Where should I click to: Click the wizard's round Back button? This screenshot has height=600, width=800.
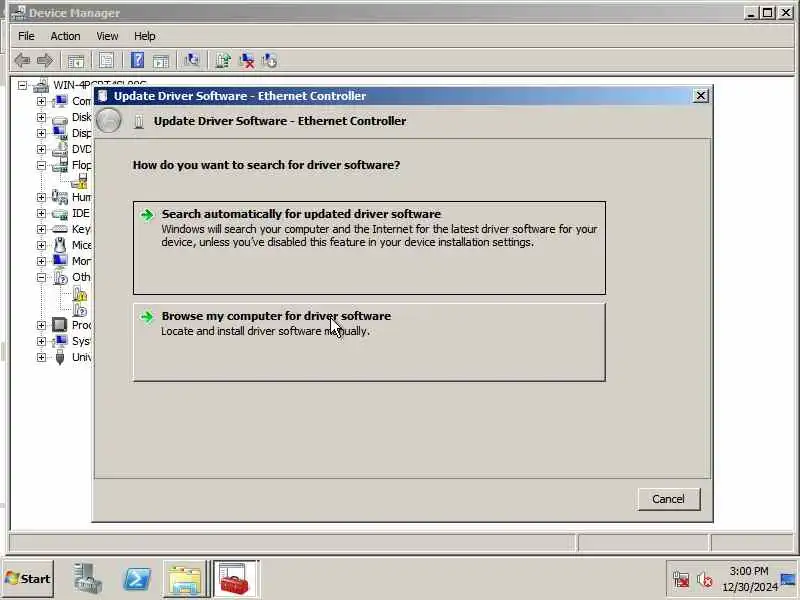click(x=109, y=121)
